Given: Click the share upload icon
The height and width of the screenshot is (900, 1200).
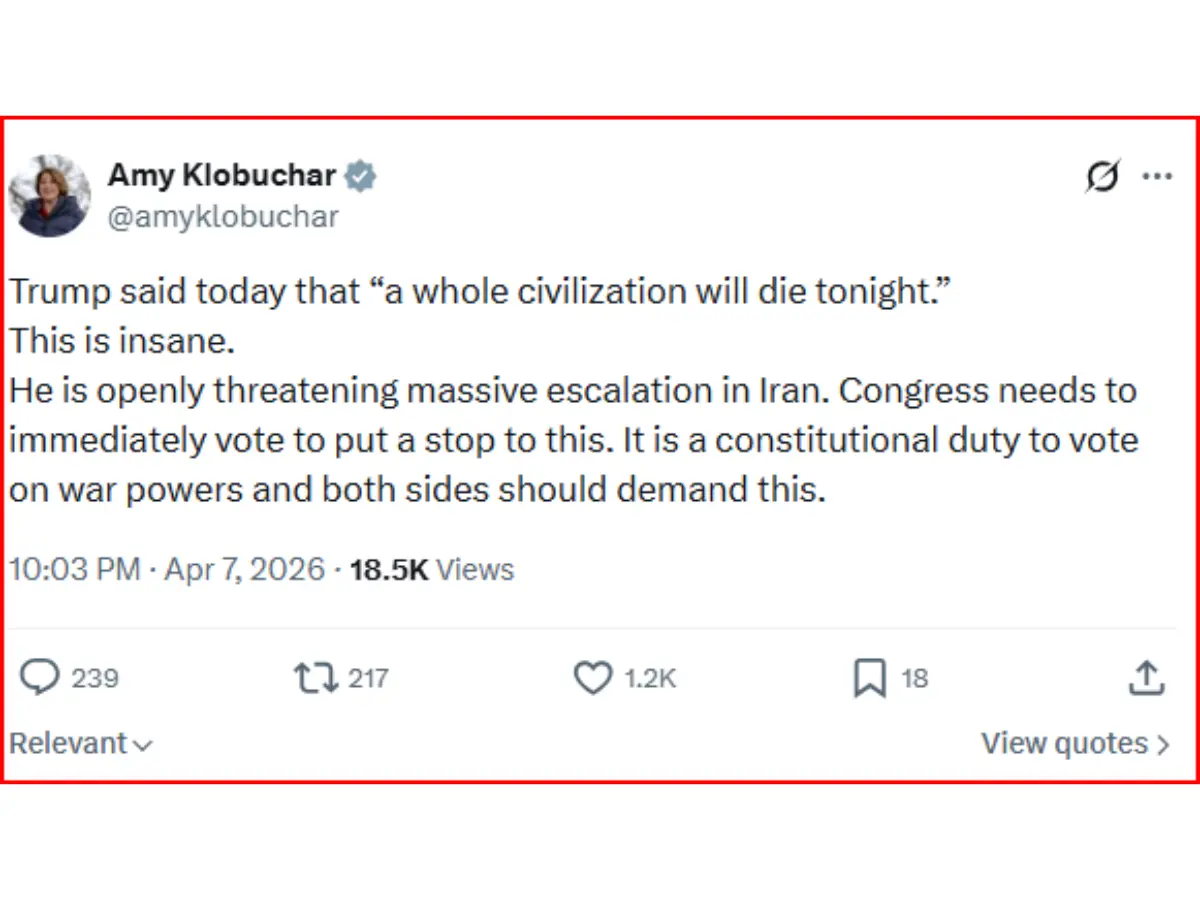Looking at the screenshot, I should click(1146, 677).
